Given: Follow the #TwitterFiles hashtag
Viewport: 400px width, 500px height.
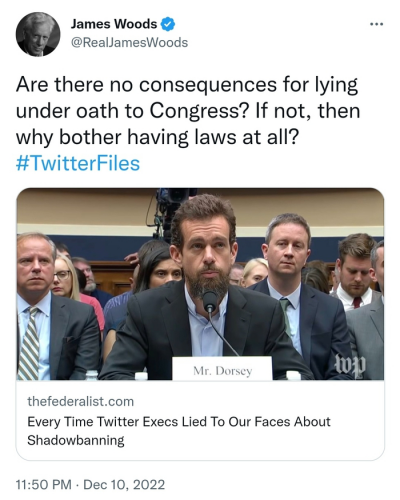Looking at the screenshot, I should coord(78,164).
